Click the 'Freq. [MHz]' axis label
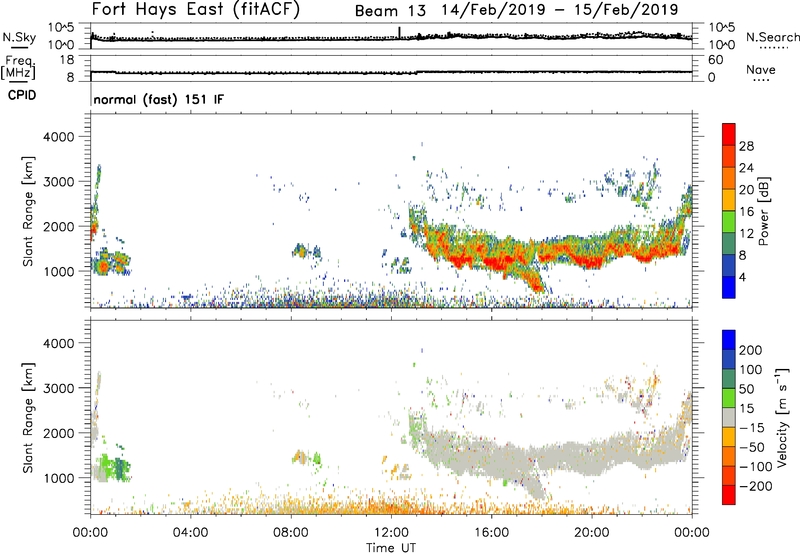800x554 pixels. click(x=18, y=67)
